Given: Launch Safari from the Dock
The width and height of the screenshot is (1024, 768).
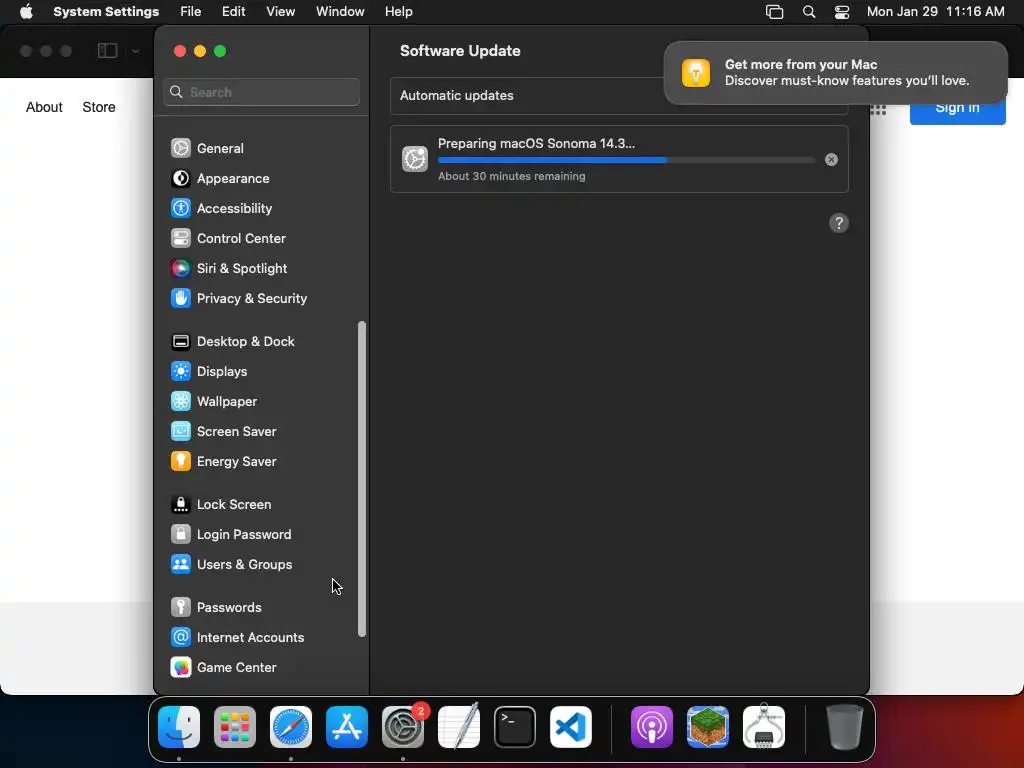Looking at the screenshot, I should click(x=291, y=727).
